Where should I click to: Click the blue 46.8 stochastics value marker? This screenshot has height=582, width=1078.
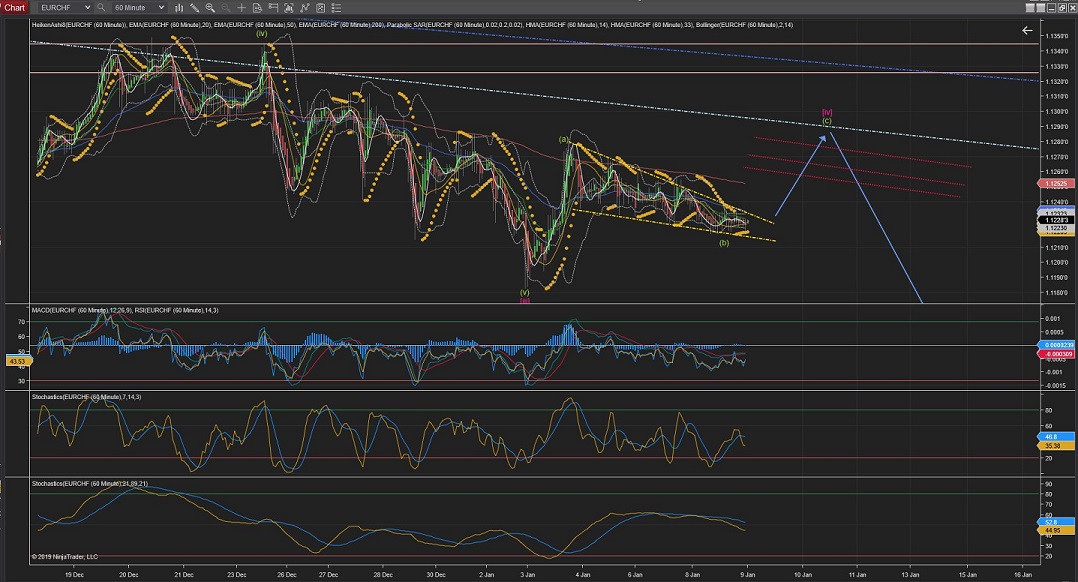1055,436
